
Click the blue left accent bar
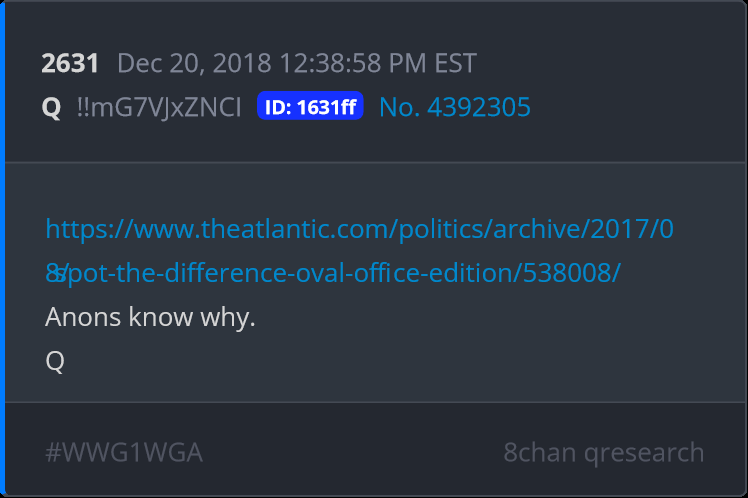2,249
